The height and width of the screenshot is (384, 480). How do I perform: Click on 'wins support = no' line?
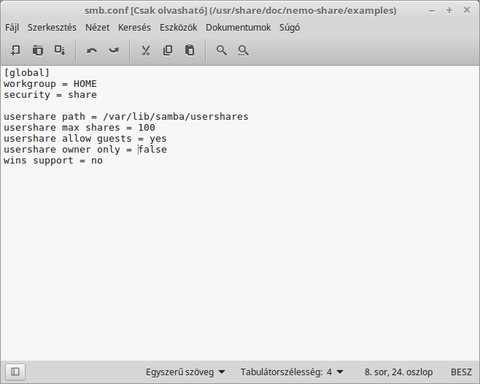tap(53, 161)
